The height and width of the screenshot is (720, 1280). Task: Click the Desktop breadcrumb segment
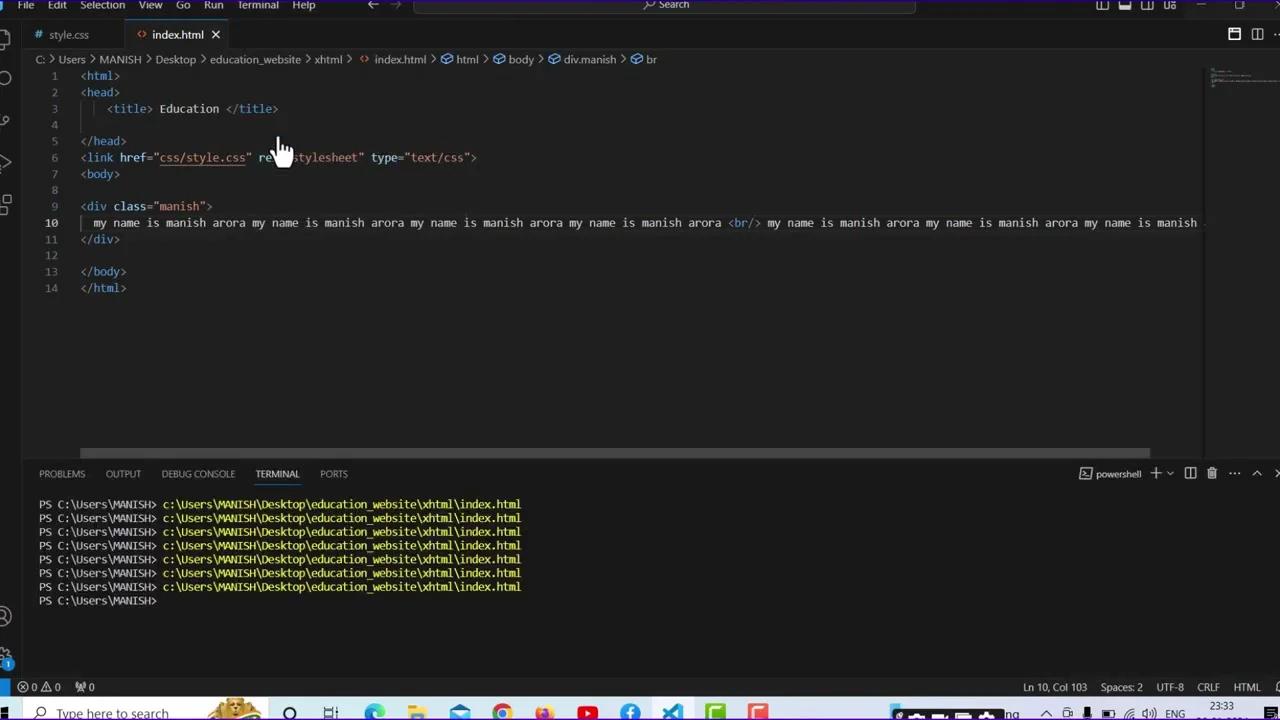pyautogui.click(x=175, y=60)
